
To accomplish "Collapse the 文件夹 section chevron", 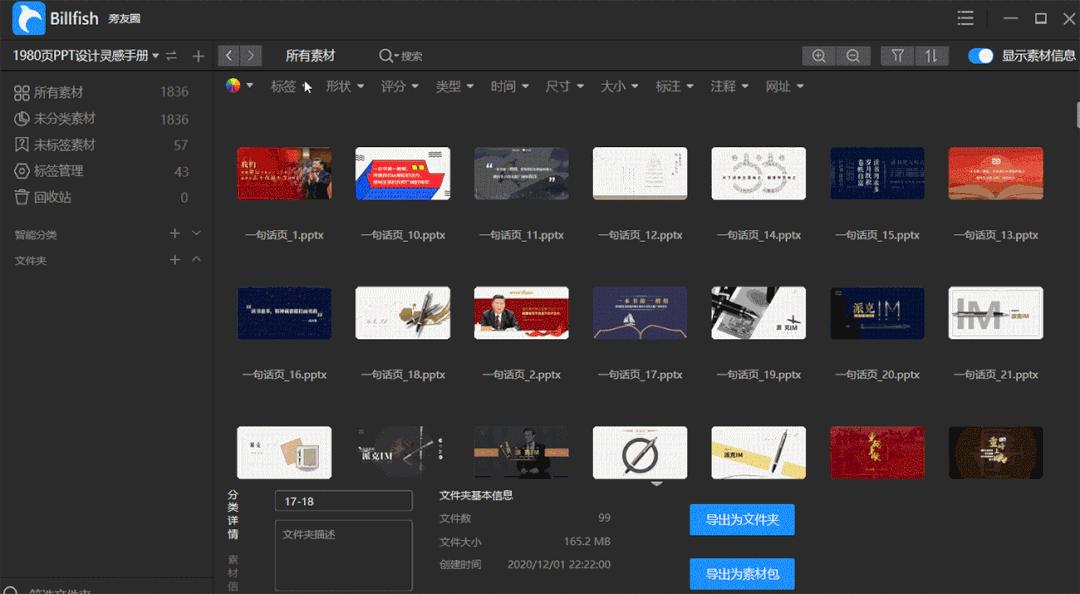I will 198,258.
